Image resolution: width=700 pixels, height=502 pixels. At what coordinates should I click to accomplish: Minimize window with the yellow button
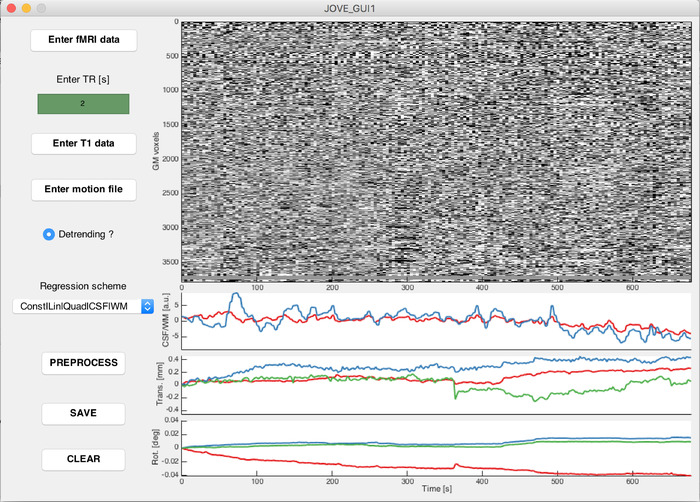26,8
